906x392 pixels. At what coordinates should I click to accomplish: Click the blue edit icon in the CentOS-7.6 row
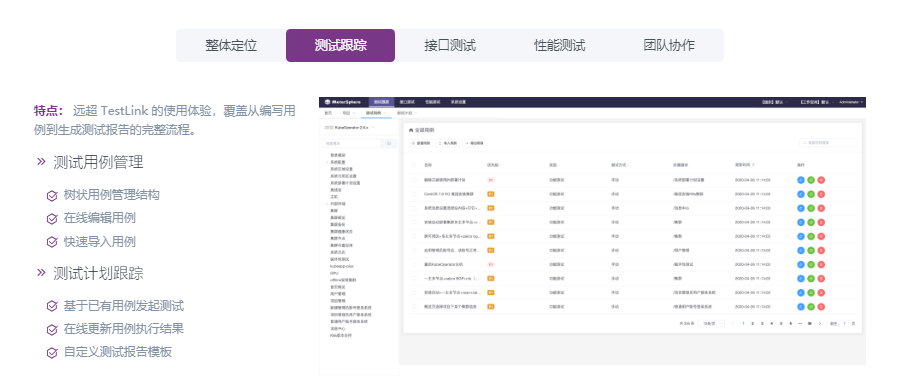click(801, 194)
